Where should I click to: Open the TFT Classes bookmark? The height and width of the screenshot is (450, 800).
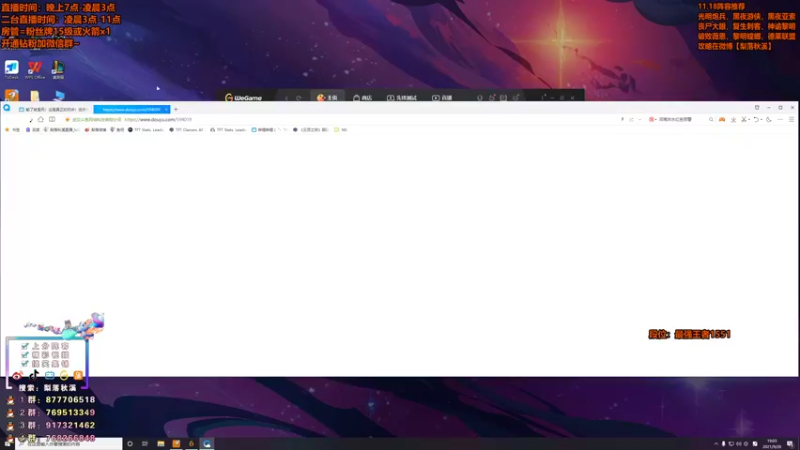(186, 130)
